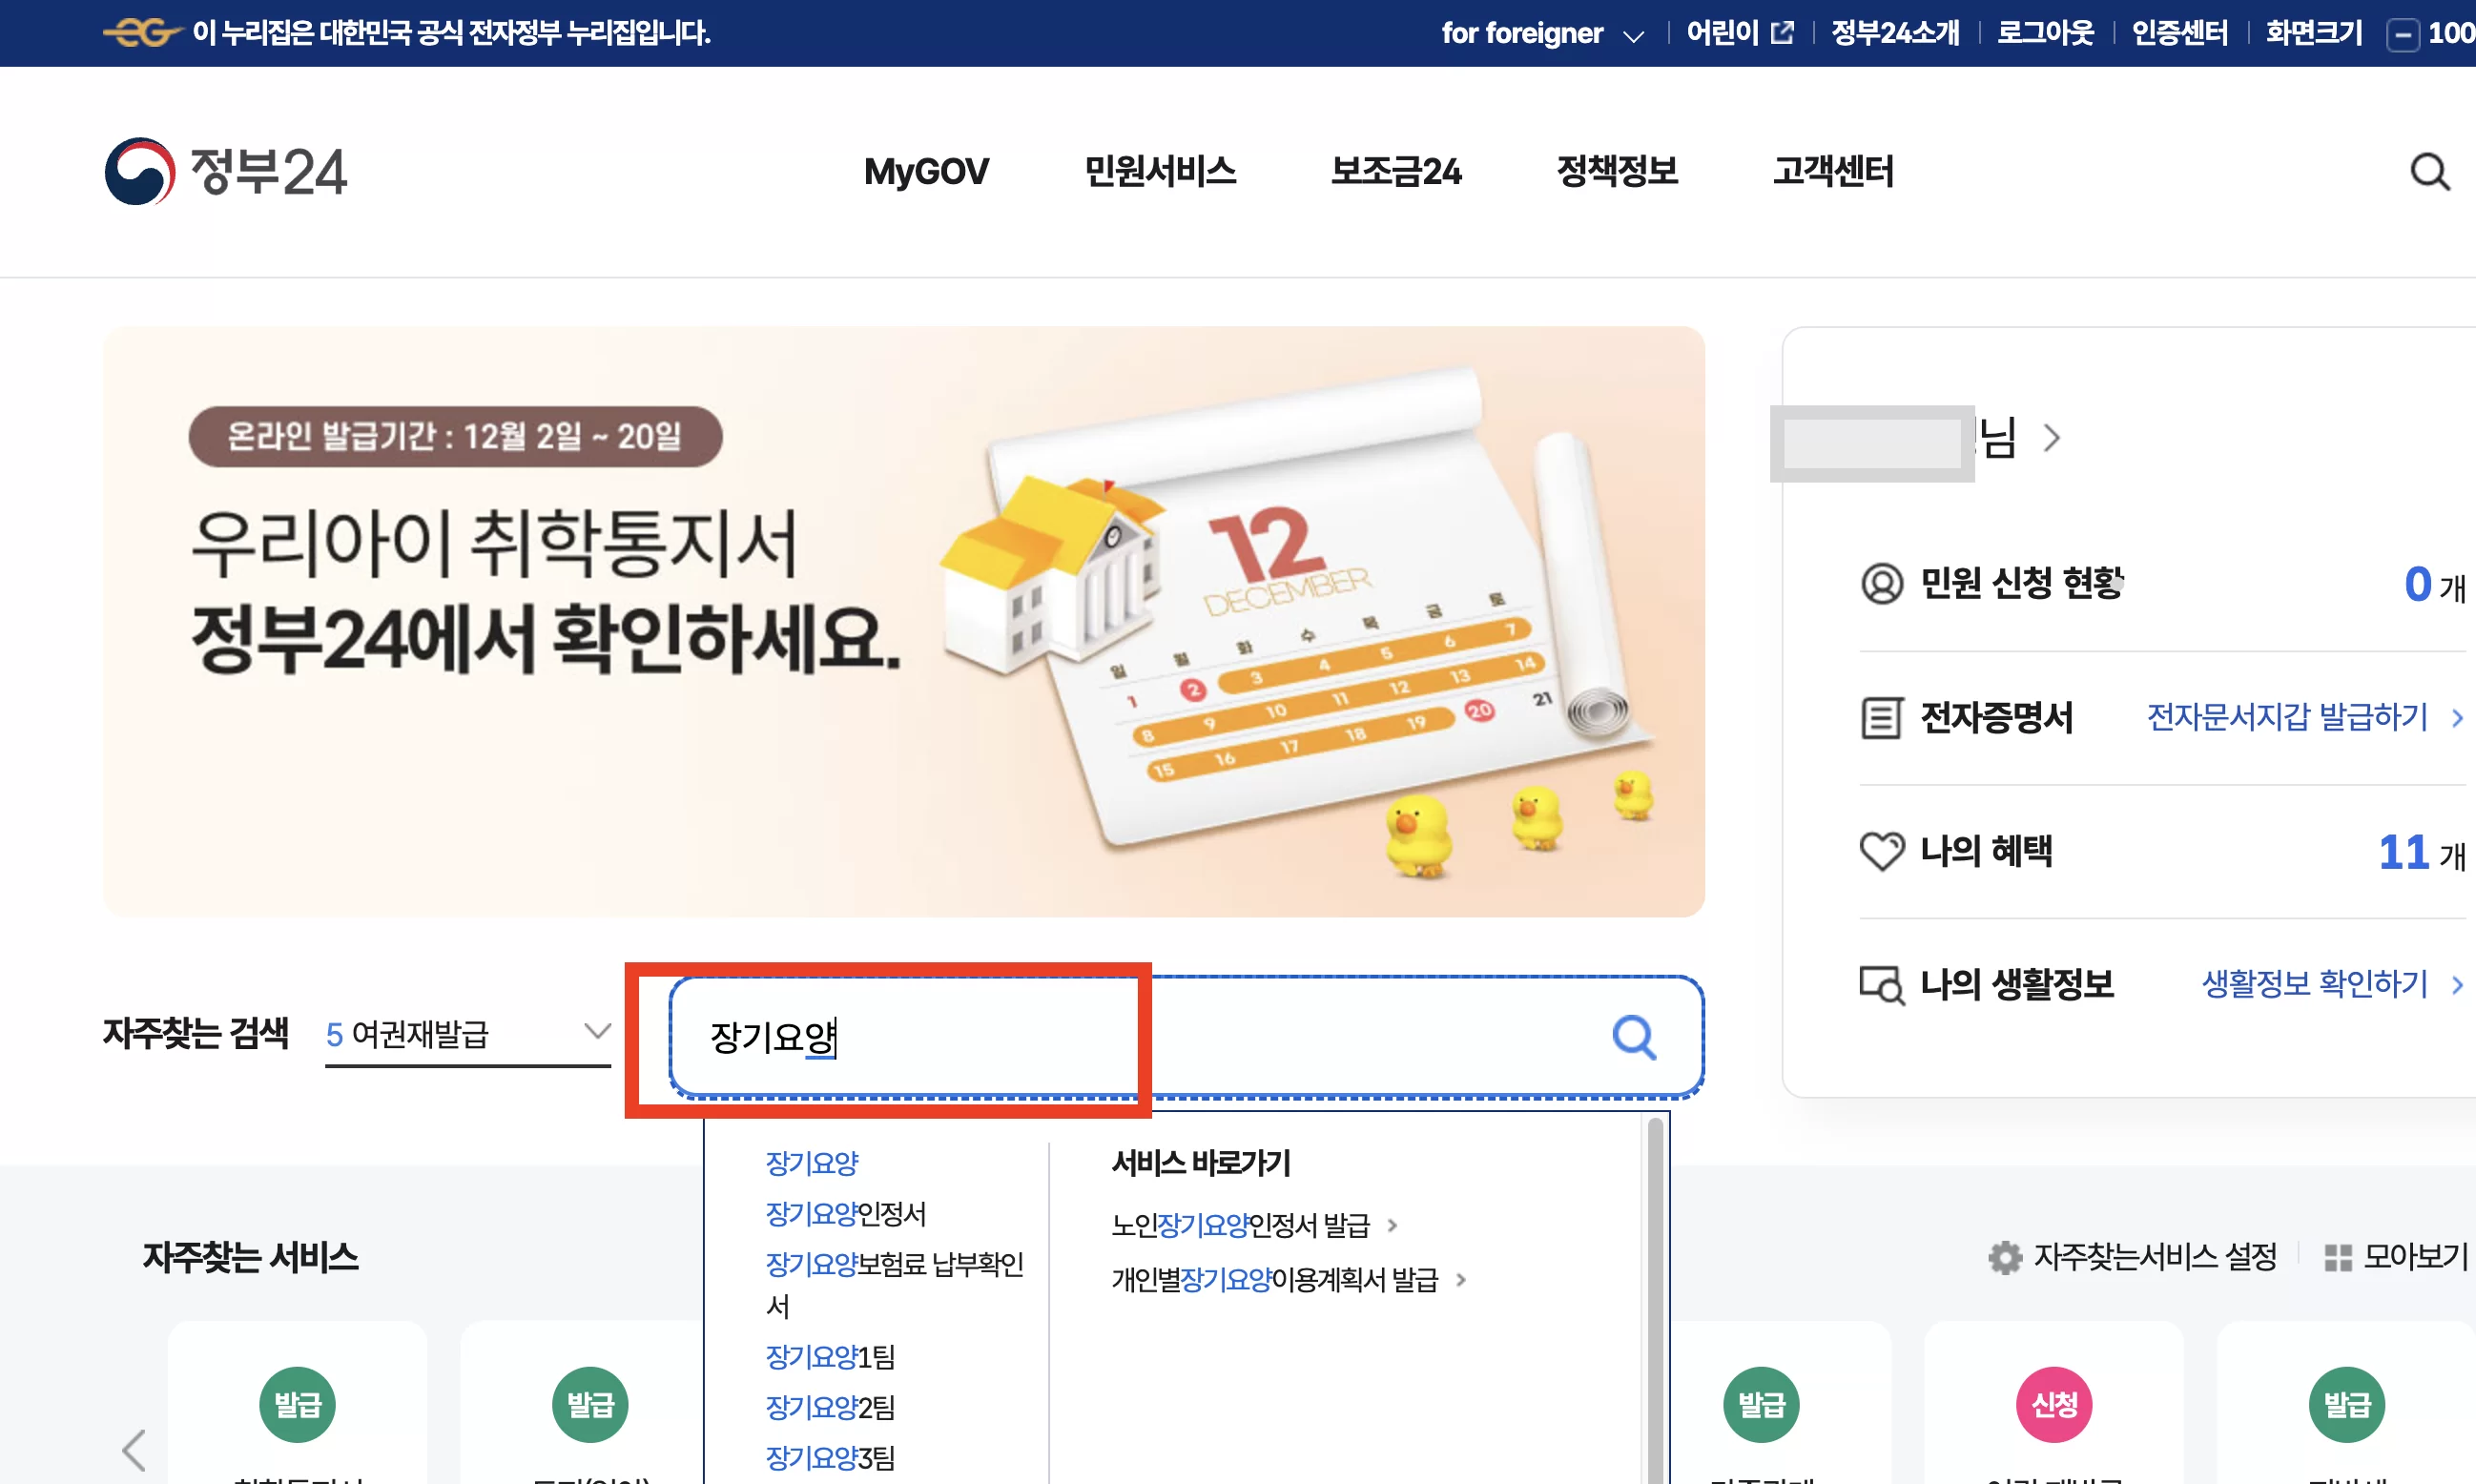Click the minus button beside screen size 100

(x=2402, y=35)
